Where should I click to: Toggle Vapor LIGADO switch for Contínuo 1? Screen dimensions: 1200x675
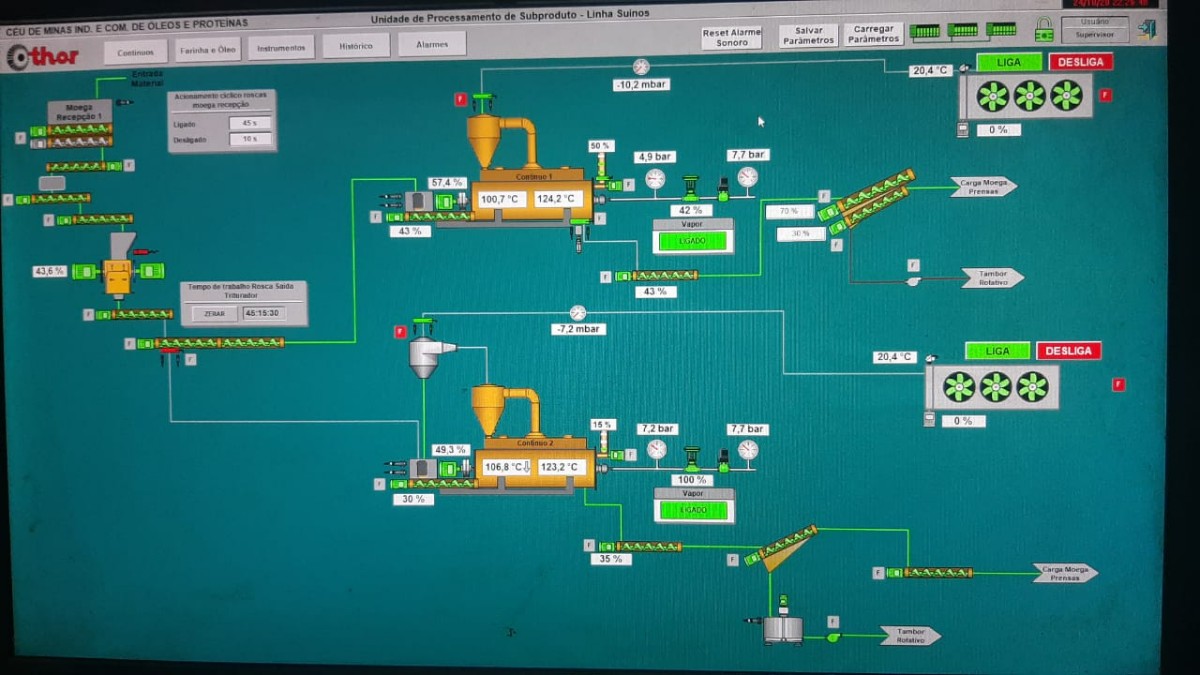point(692,242)
